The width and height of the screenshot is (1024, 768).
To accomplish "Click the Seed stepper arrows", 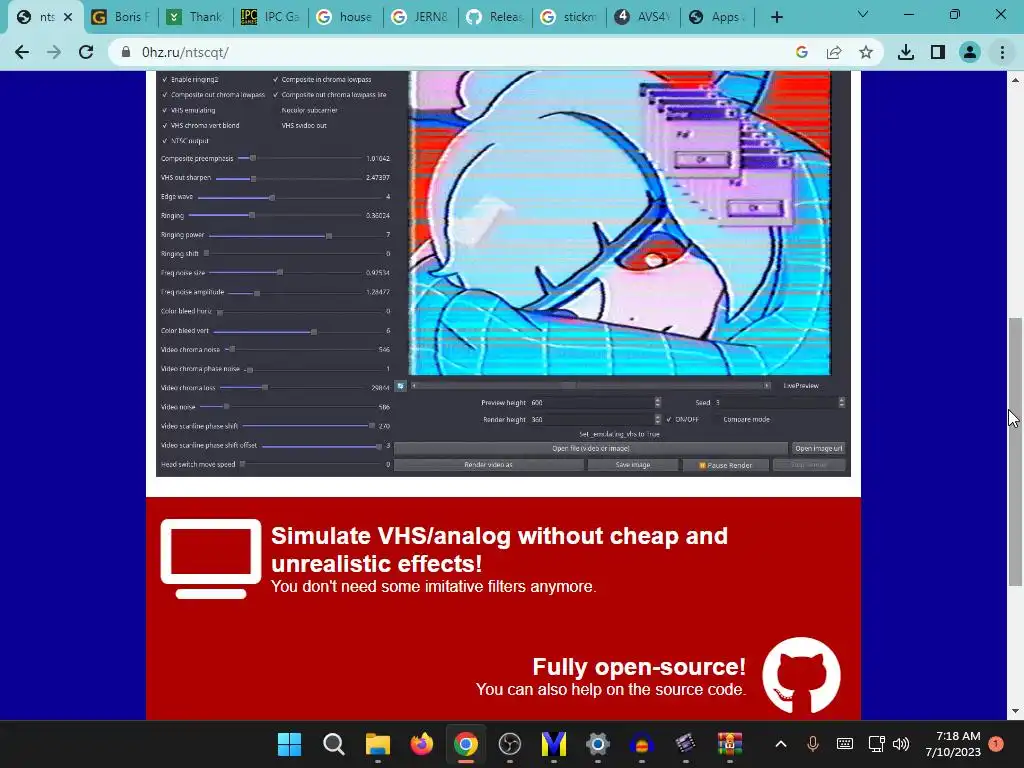I will click(x=842, y=403).
